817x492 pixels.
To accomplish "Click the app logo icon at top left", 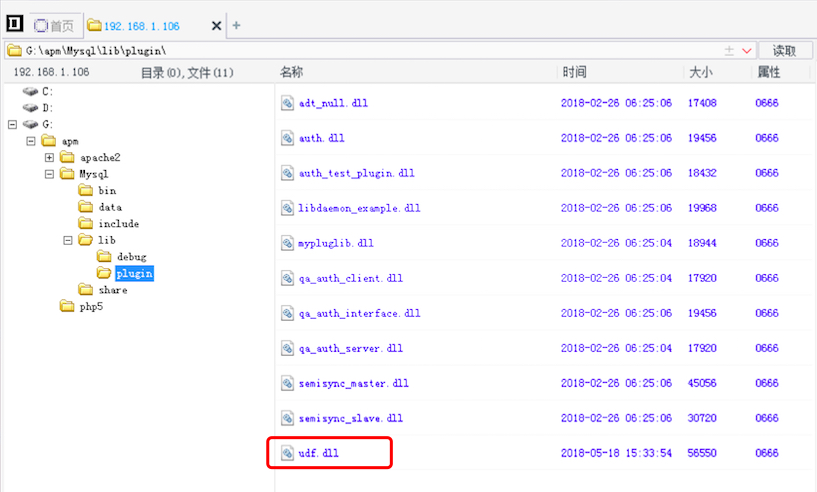I will click(x=15, y=23).
